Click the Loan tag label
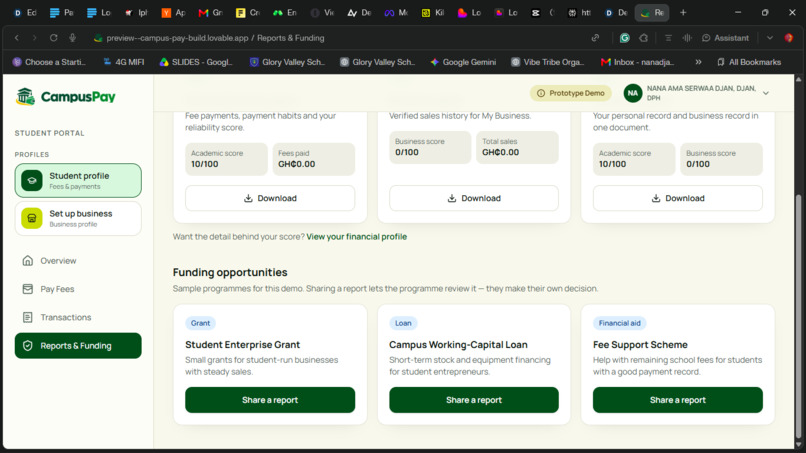This screenshot has width=806, height=453. 403,323
